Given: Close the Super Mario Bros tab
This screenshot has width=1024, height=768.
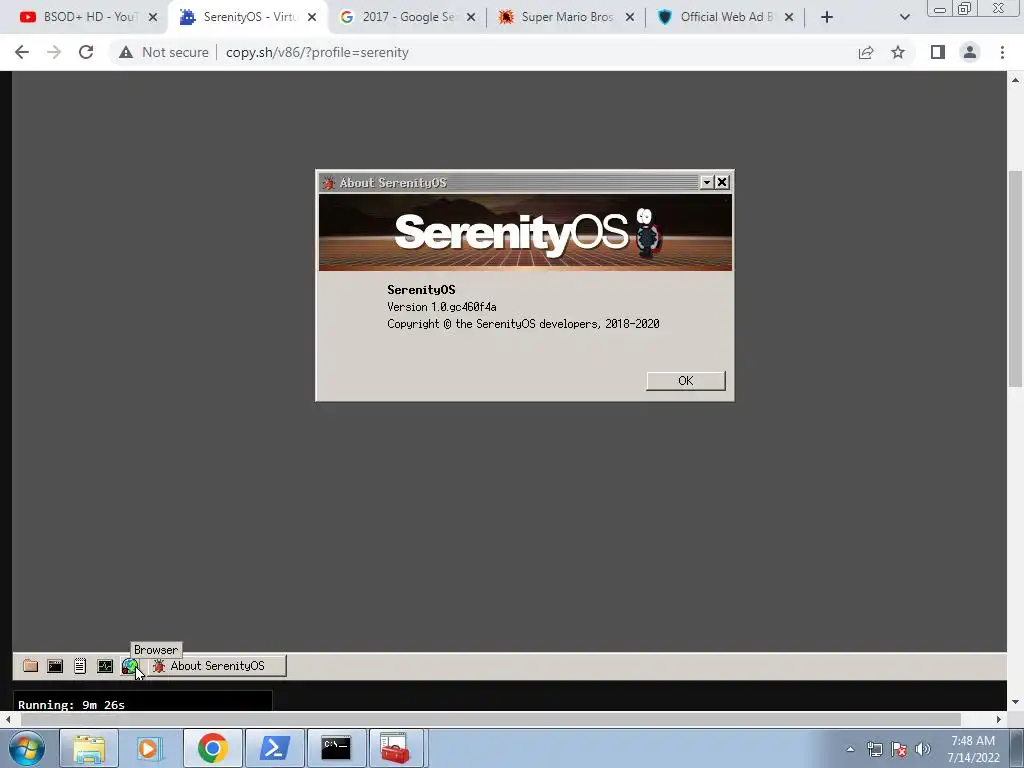Looking at the screenshot, I should (x=630, y=18).
